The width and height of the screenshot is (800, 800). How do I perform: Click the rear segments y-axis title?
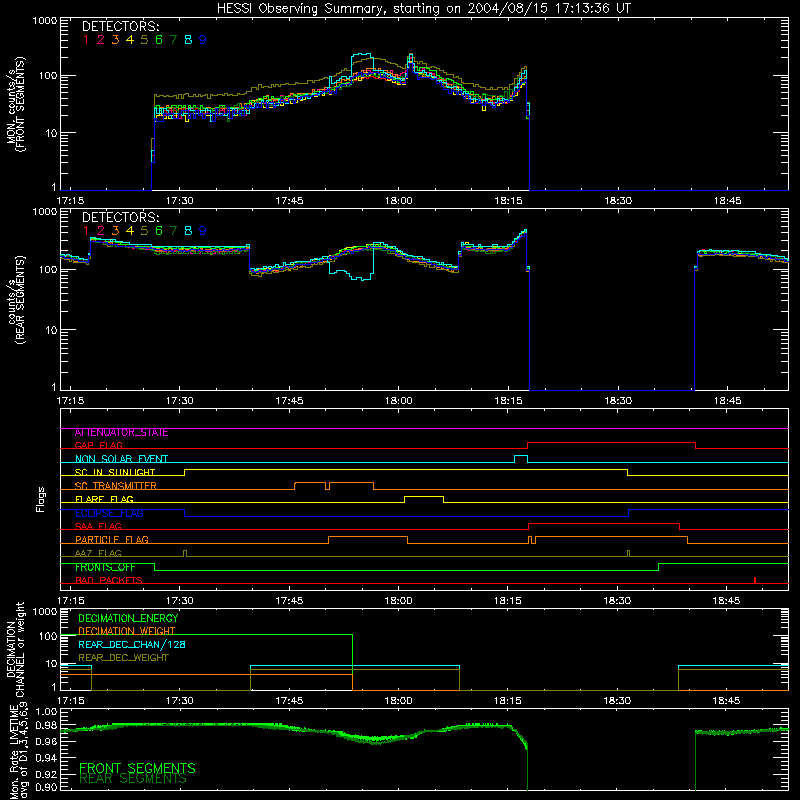coord(15,300)
